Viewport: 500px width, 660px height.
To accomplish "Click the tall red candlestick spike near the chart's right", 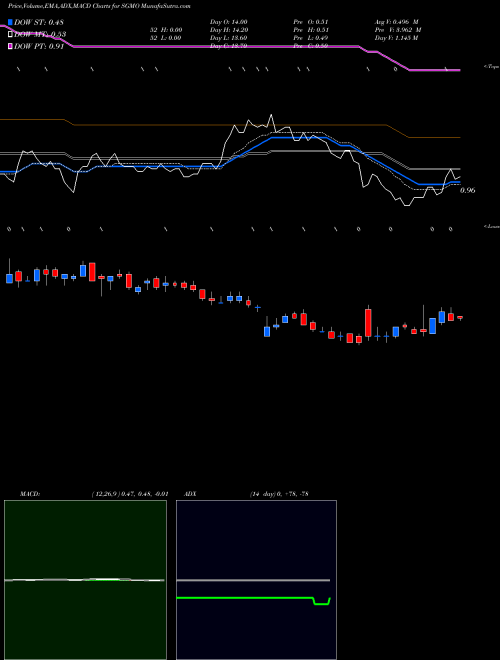I will pyautogui.click(x=368, y=322).
